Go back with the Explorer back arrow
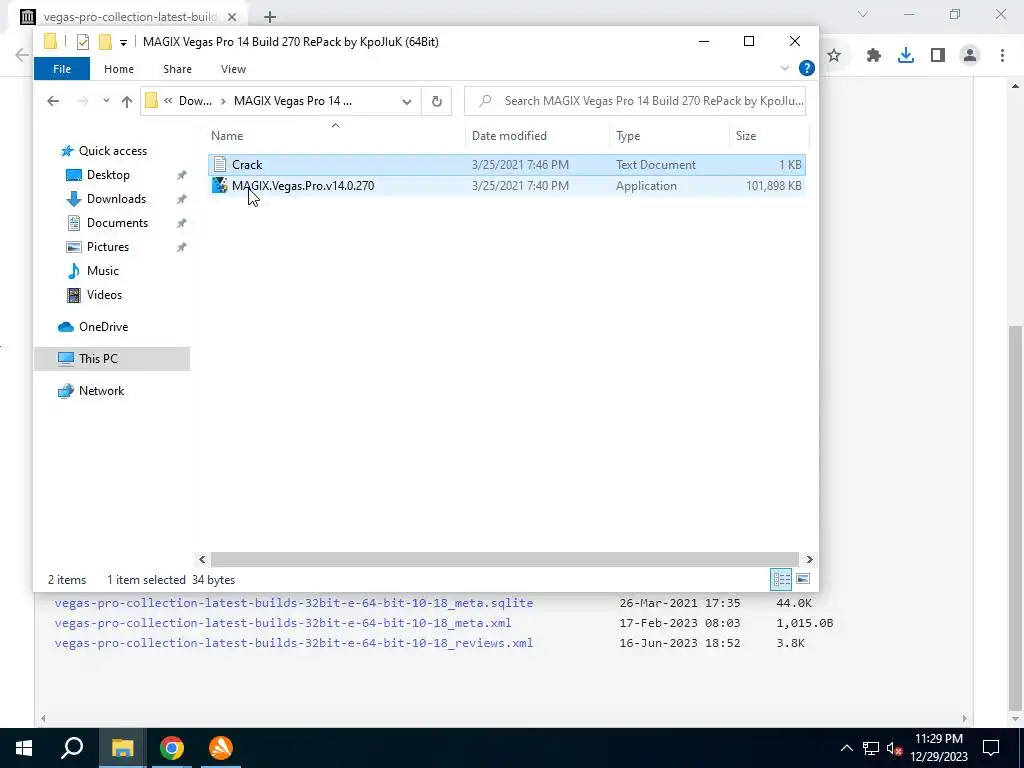Image resolution: width=1024 pixels, height=768 pixels. (x=53, y=101)
